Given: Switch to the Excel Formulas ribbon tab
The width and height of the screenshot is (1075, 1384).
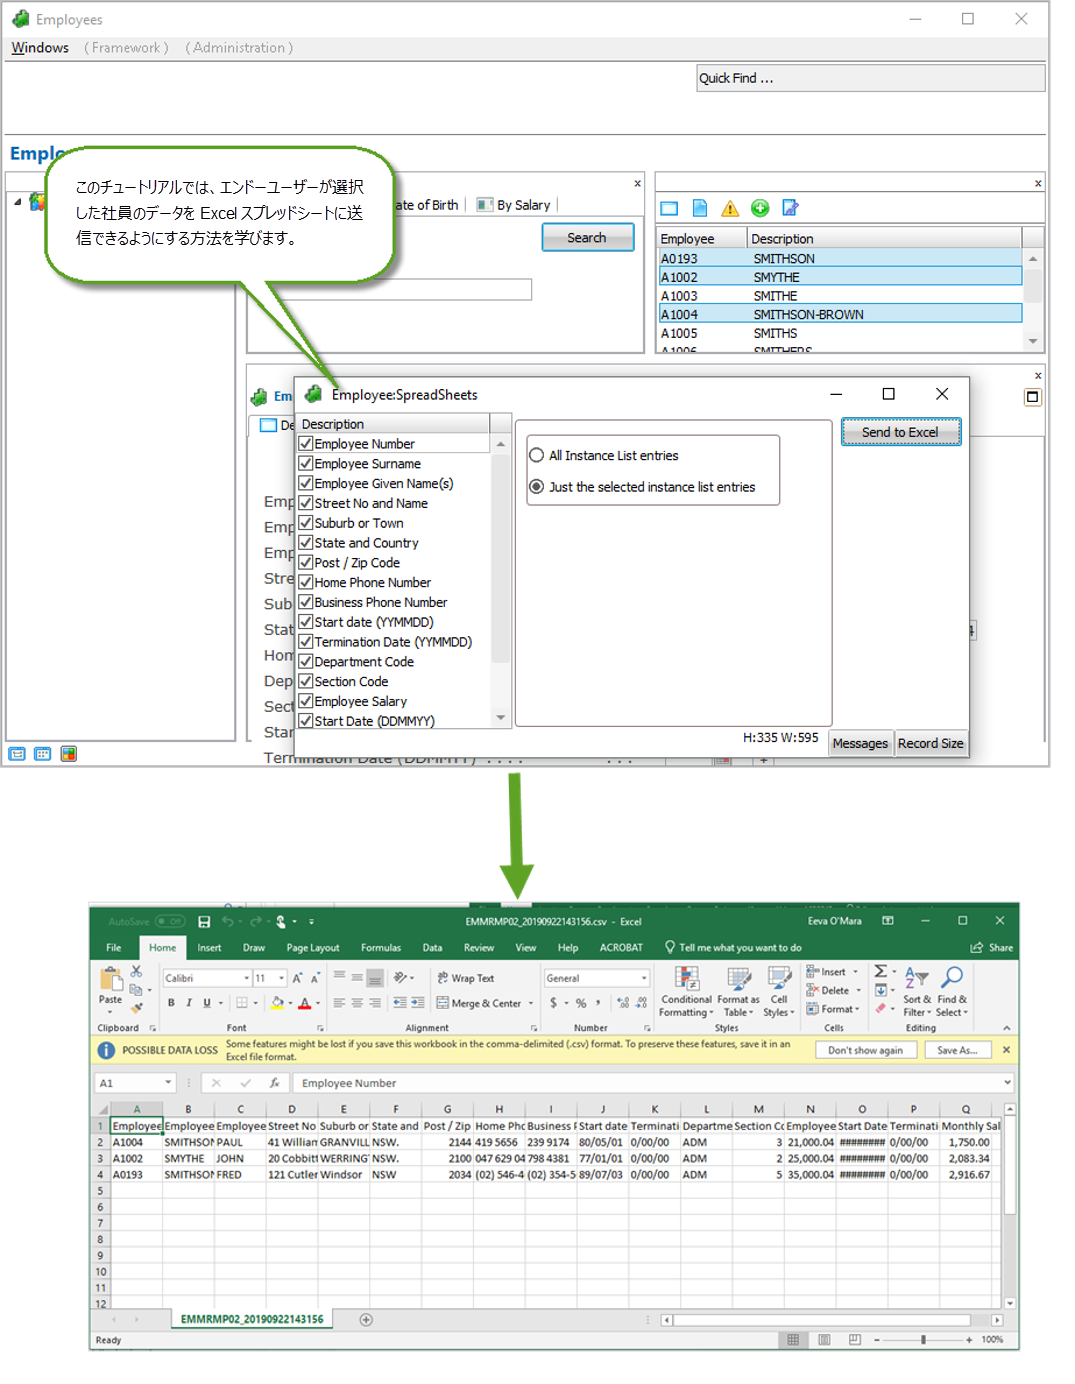Looking at the screenshot, I should [x=381, y=947].
